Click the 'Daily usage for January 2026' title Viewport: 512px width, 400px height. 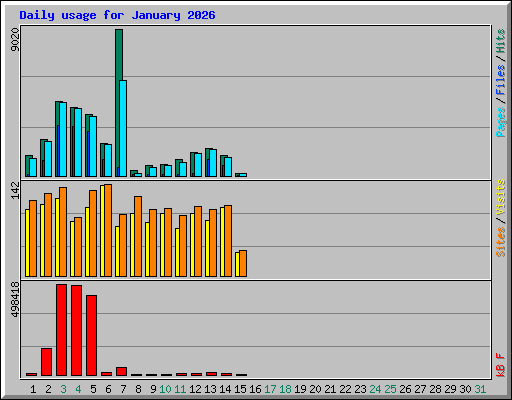point(117,15)
